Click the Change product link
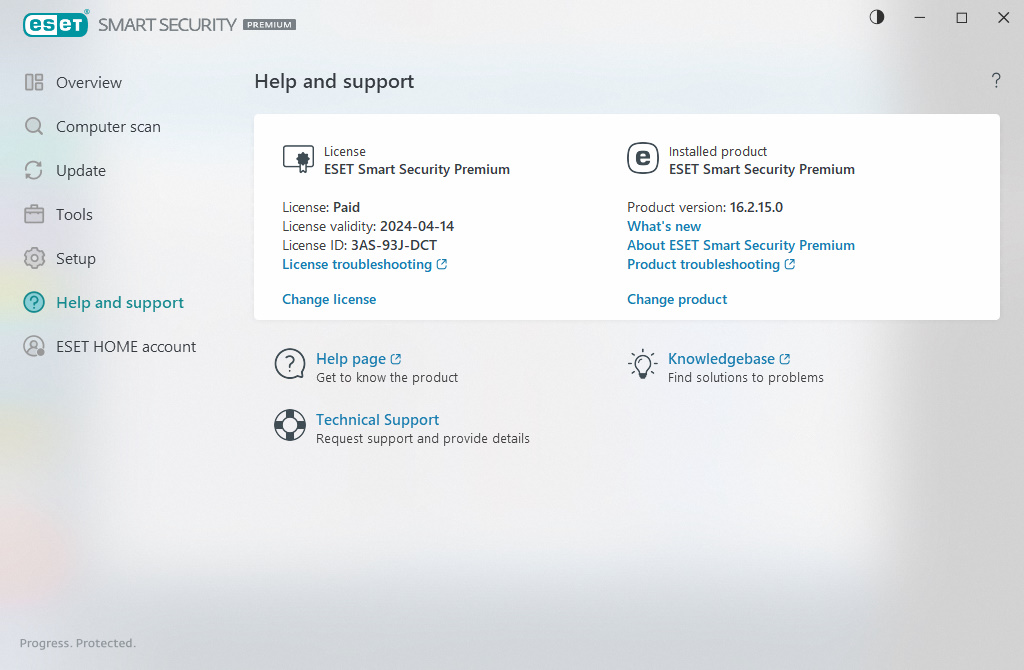The width and height of the screenshot is (1024, 670). (x=677, y=299)
